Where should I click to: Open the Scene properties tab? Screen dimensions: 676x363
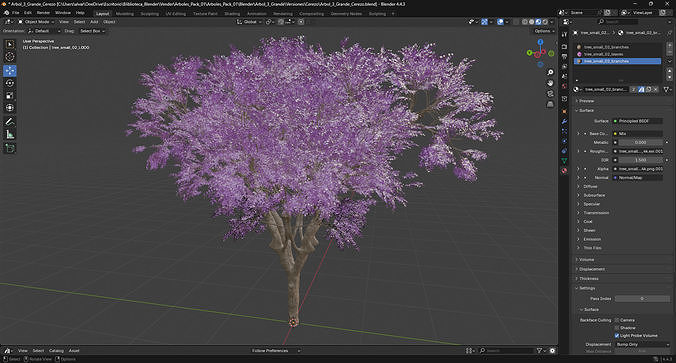pos(564,76)
